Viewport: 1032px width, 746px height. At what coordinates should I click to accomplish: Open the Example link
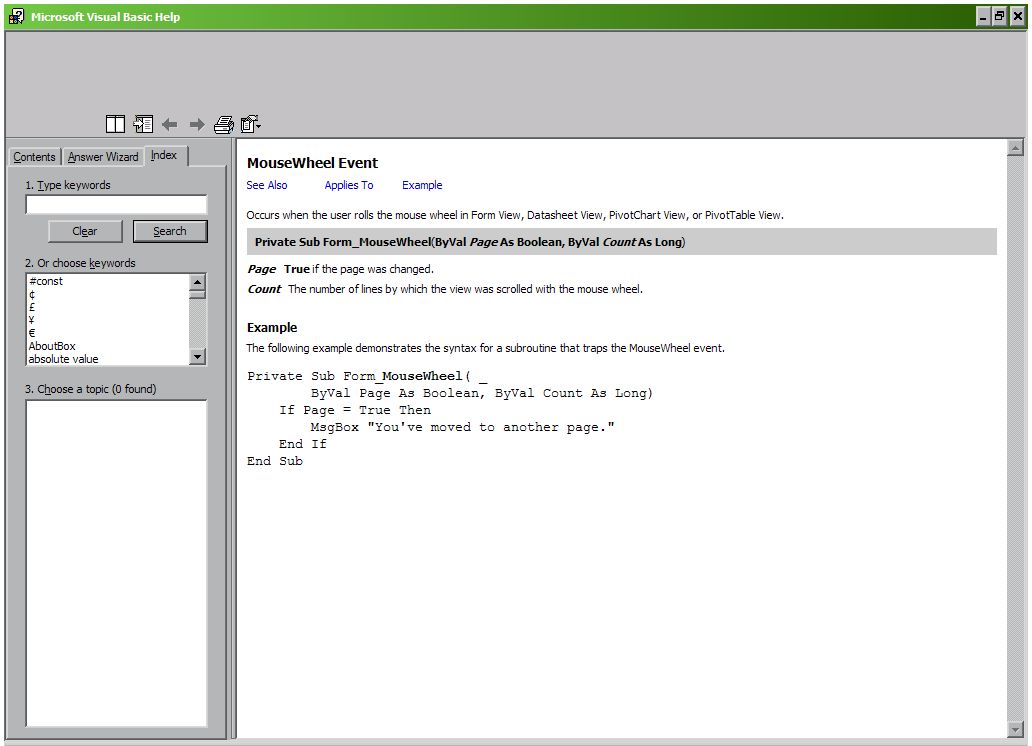click(422, 185)
